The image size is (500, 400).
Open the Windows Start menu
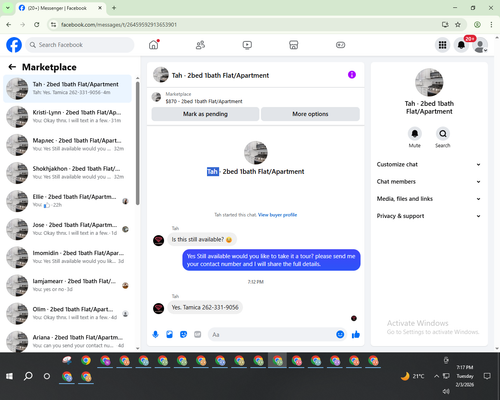click(x=9, y=376)
